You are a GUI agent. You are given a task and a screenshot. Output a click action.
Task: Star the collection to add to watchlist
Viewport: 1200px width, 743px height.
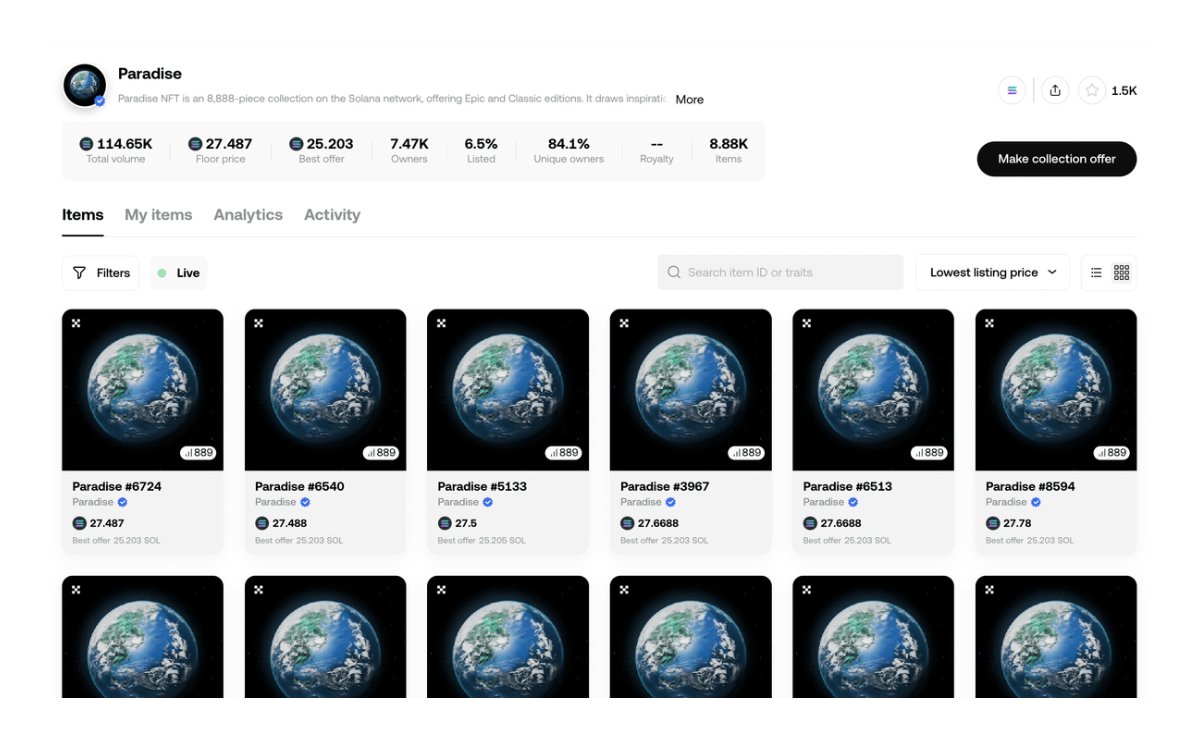(1092, 90)
